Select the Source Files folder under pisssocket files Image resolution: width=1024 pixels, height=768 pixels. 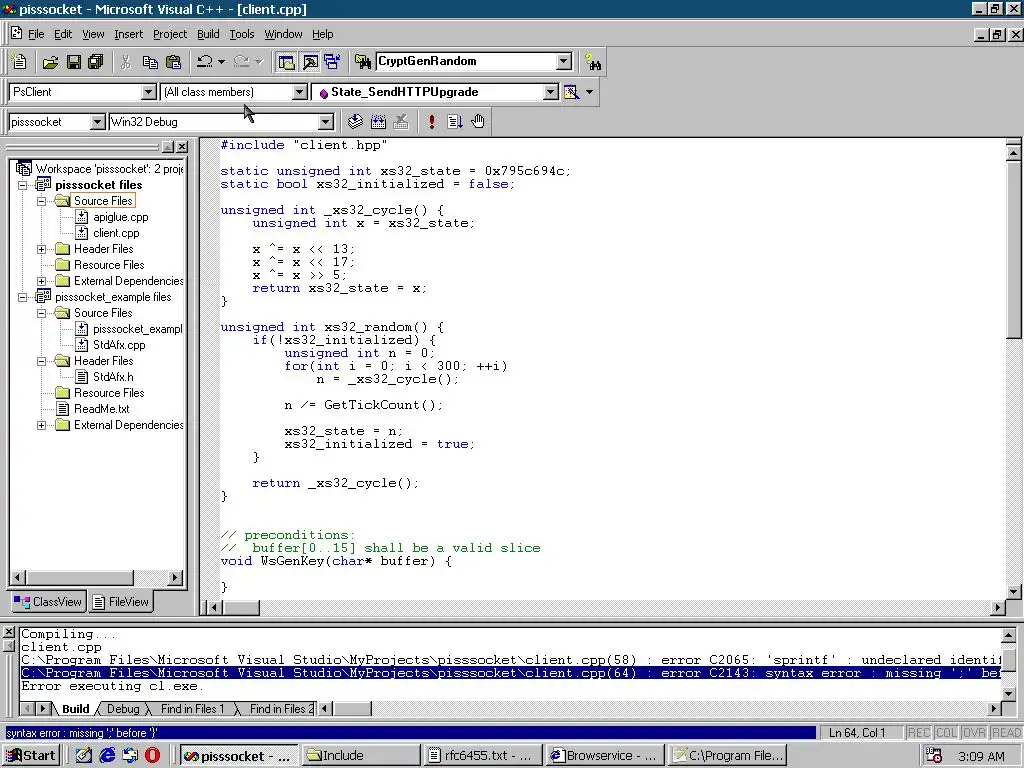pos(103,201)
